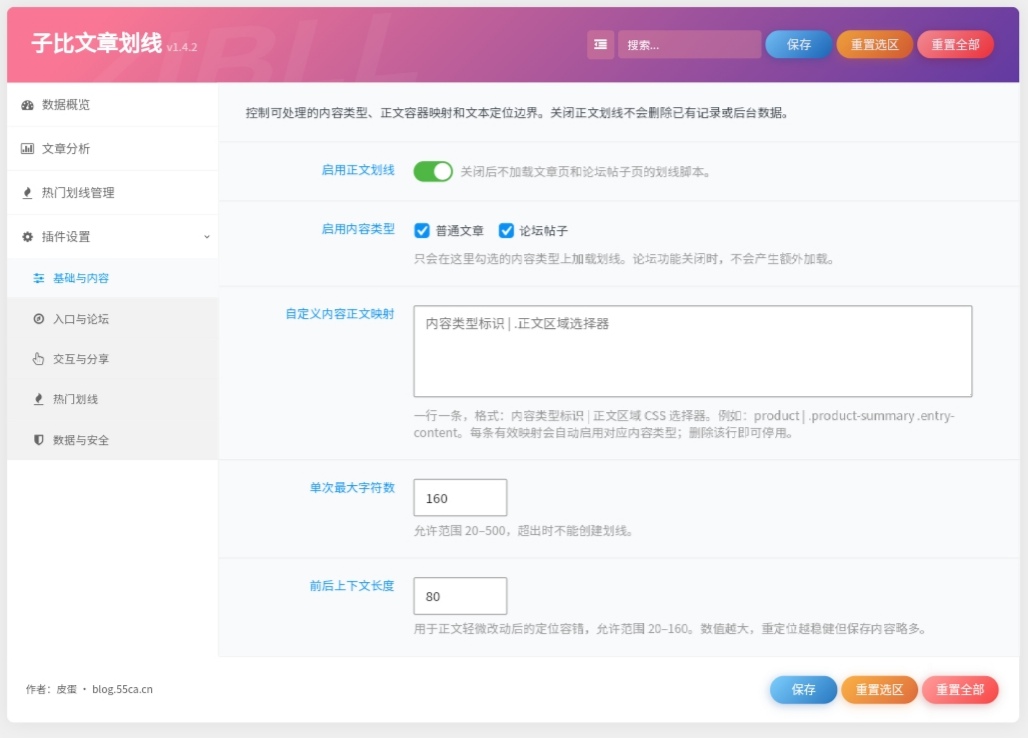This screenshot has width=1028, height=738.
Task: Click the compass icon beside 入口与论坛
Action: pyautogui.click(x=39, y=319)
